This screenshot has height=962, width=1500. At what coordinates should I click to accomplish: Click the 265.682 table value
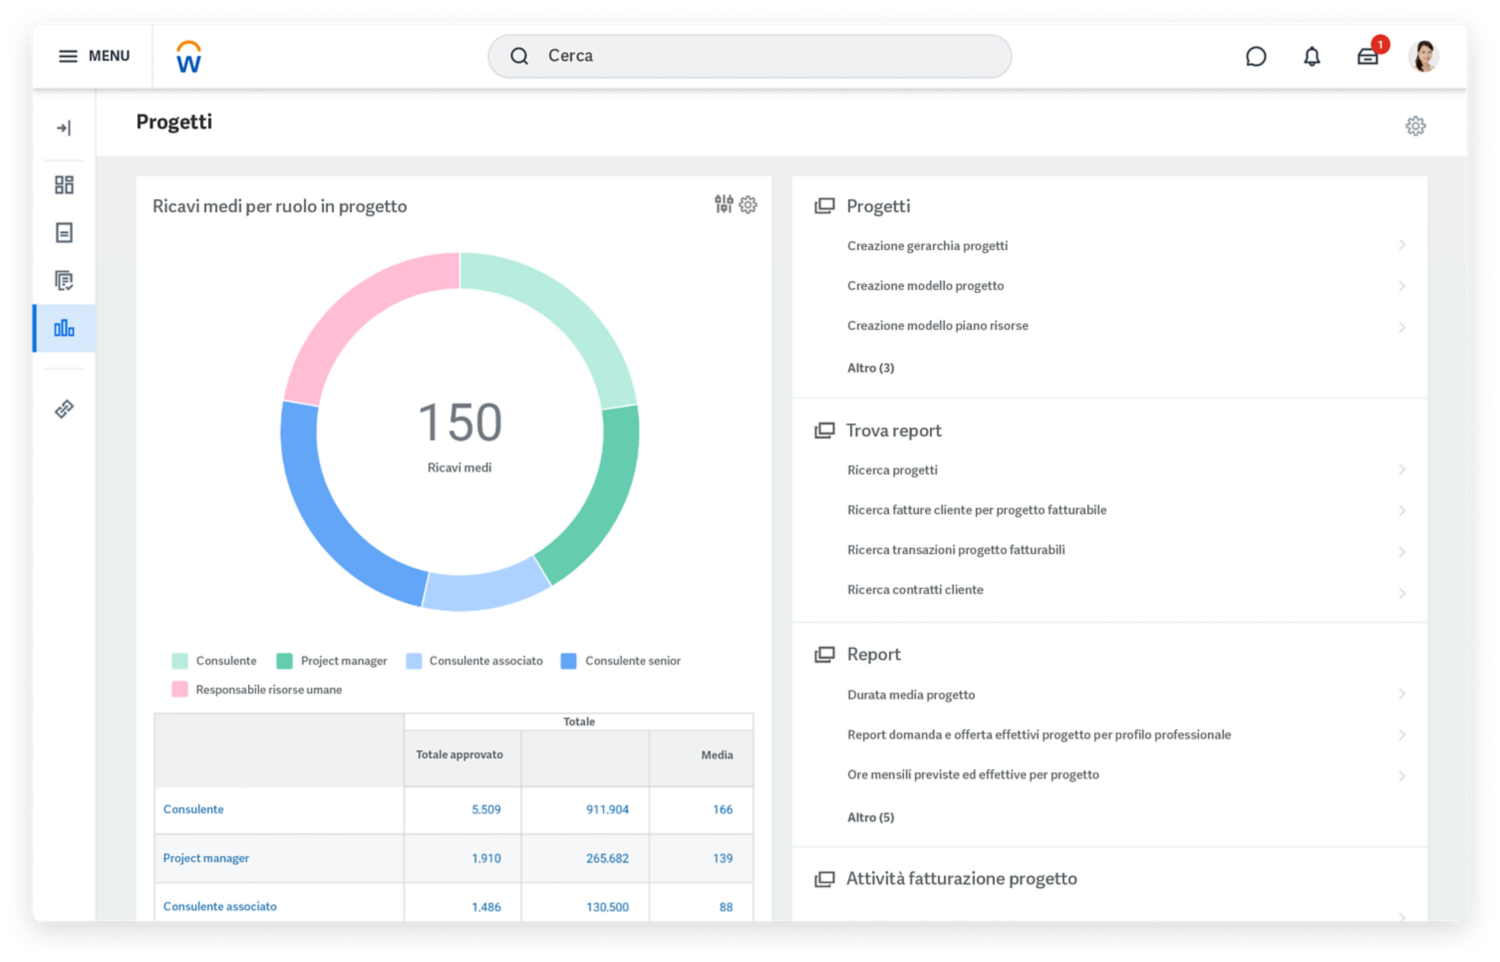click(x=607, y=859)
